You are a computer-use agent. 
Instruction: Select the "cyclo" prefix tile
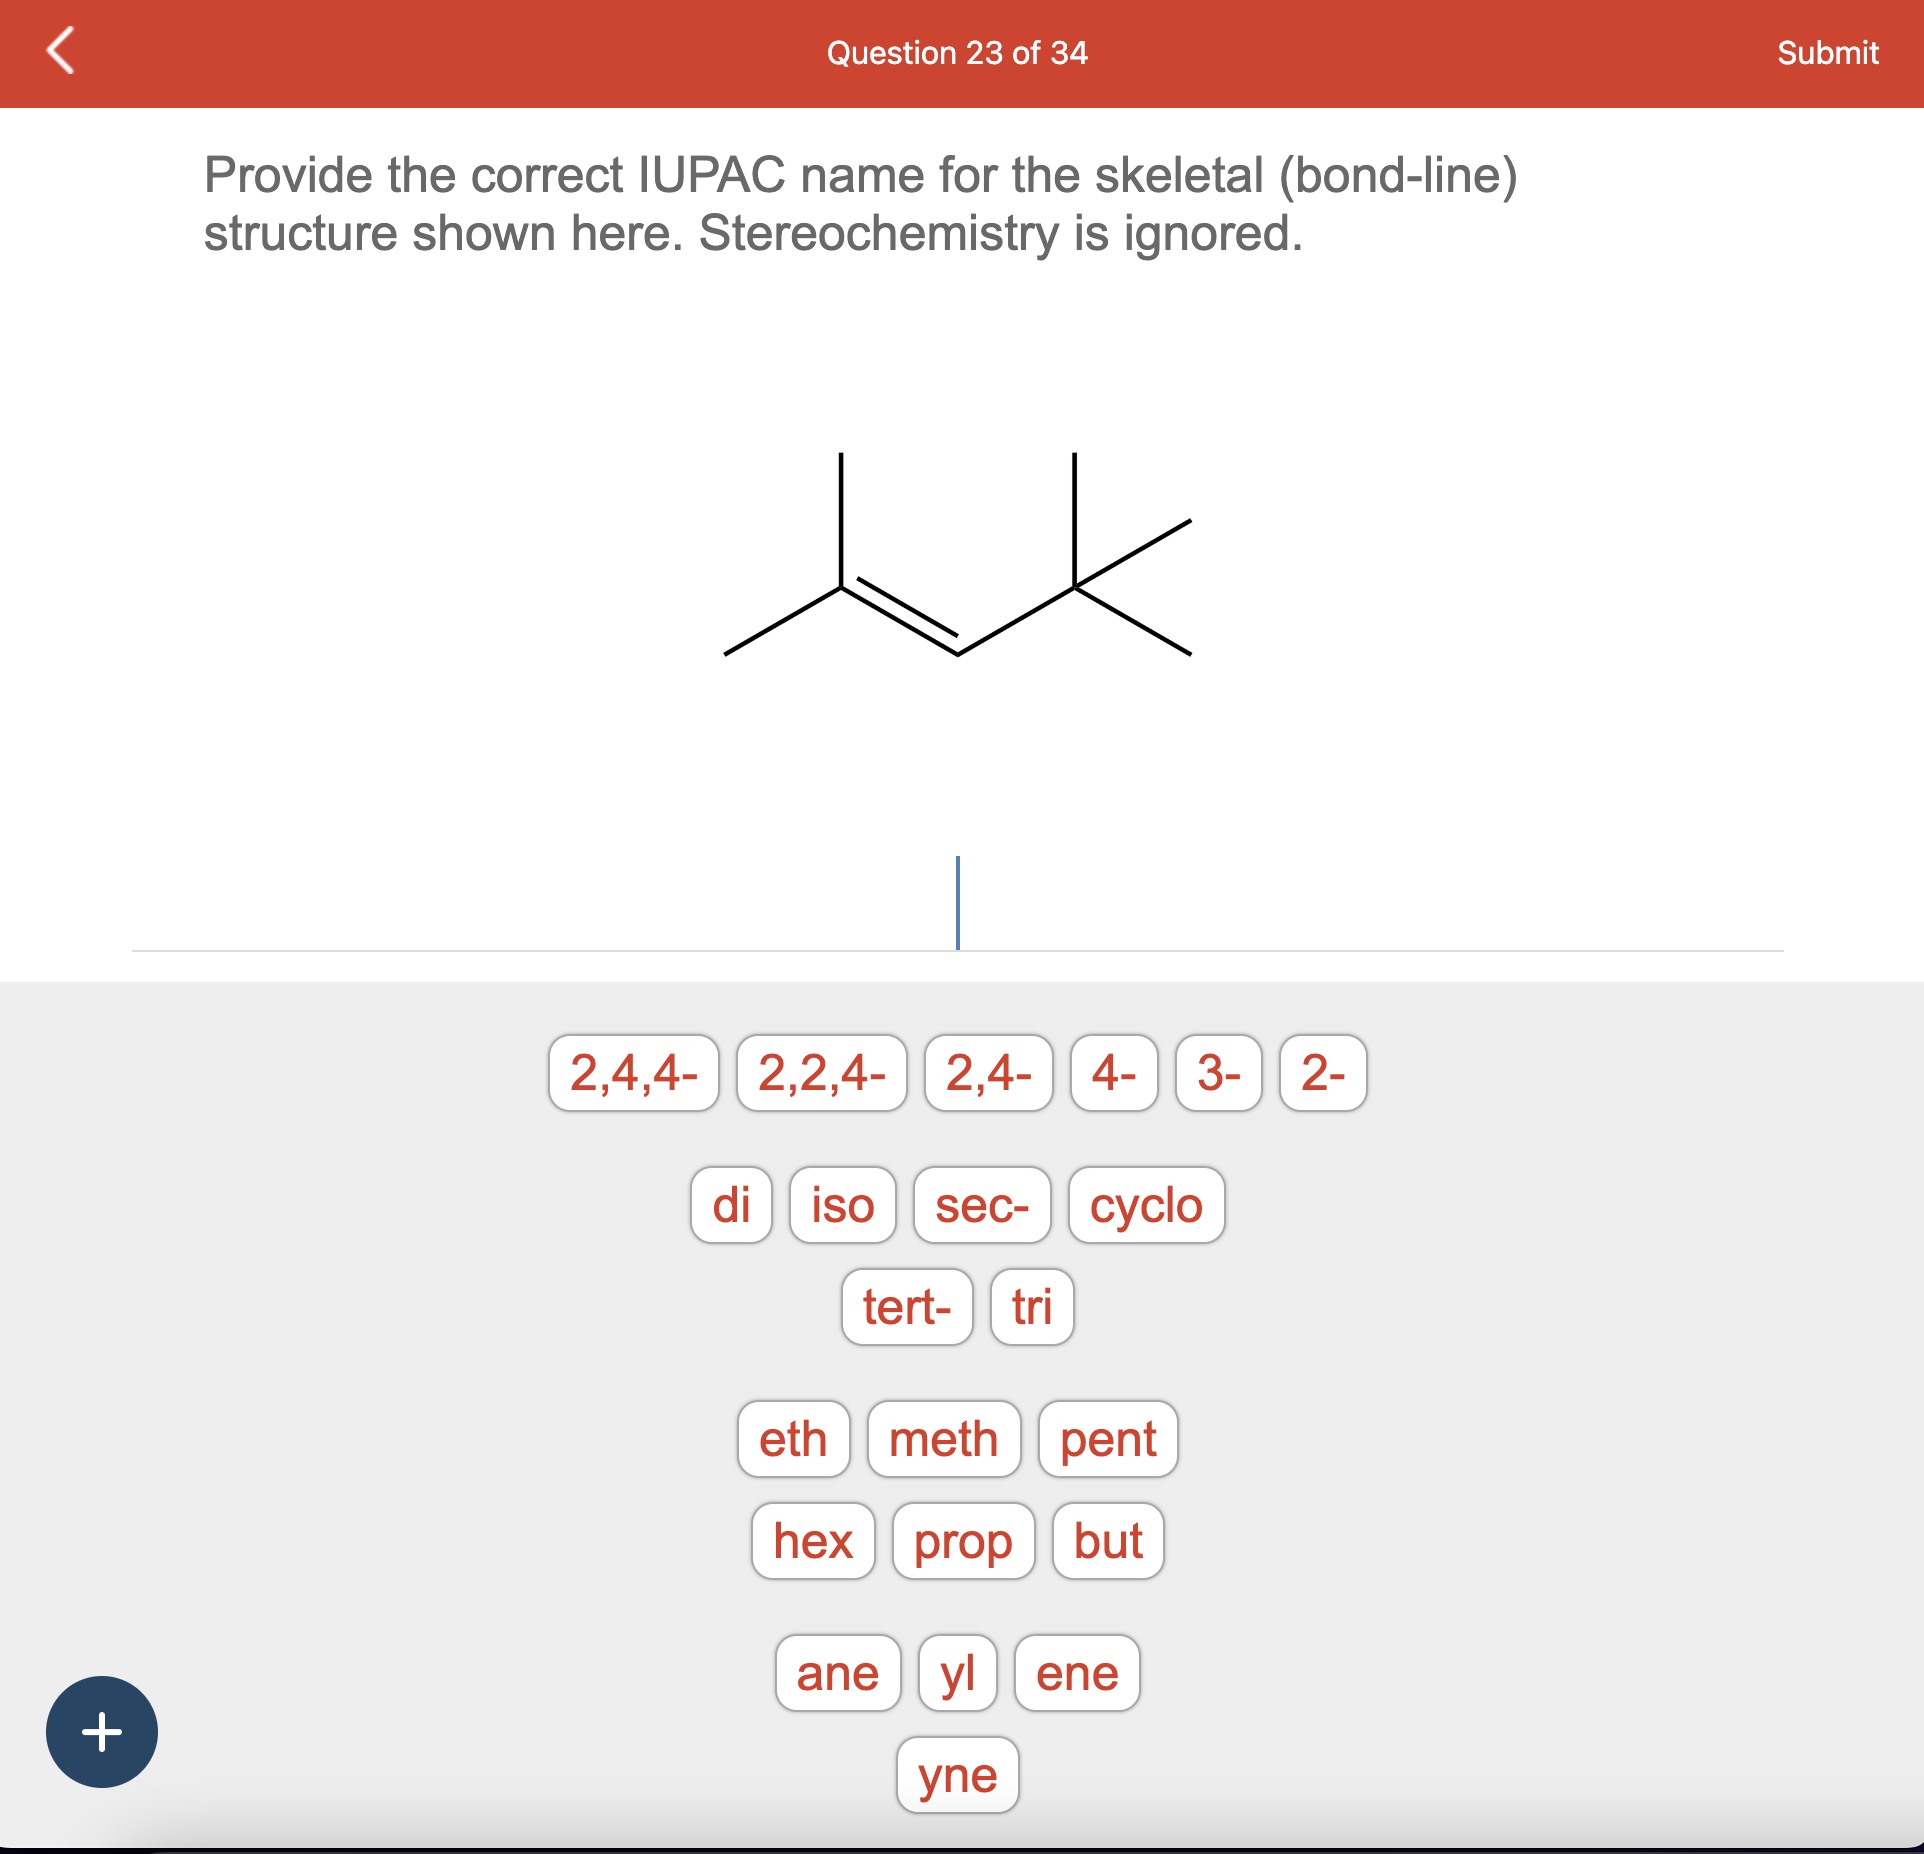point(1146,1205)
